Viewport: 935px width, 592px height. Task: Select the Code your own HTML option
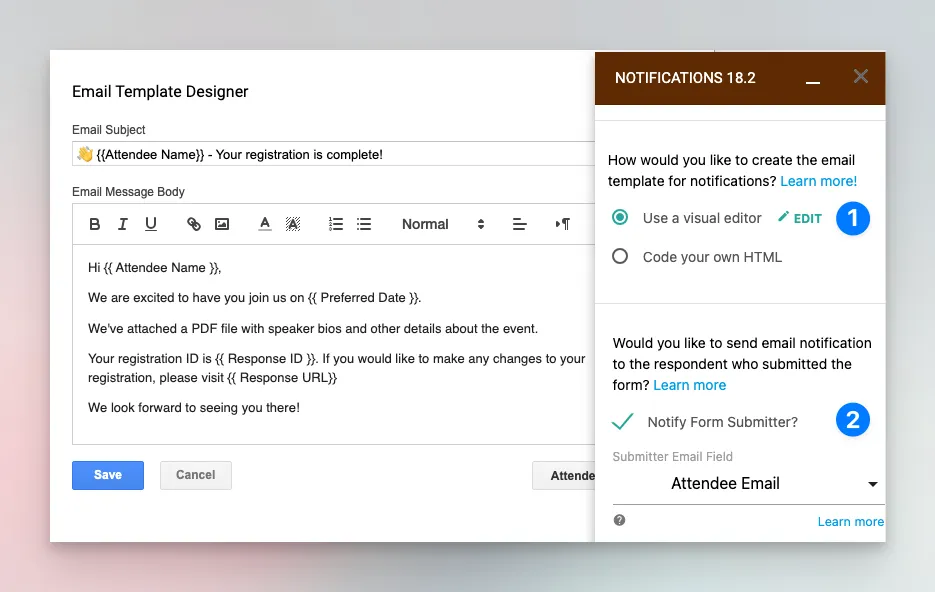[622, 257]
